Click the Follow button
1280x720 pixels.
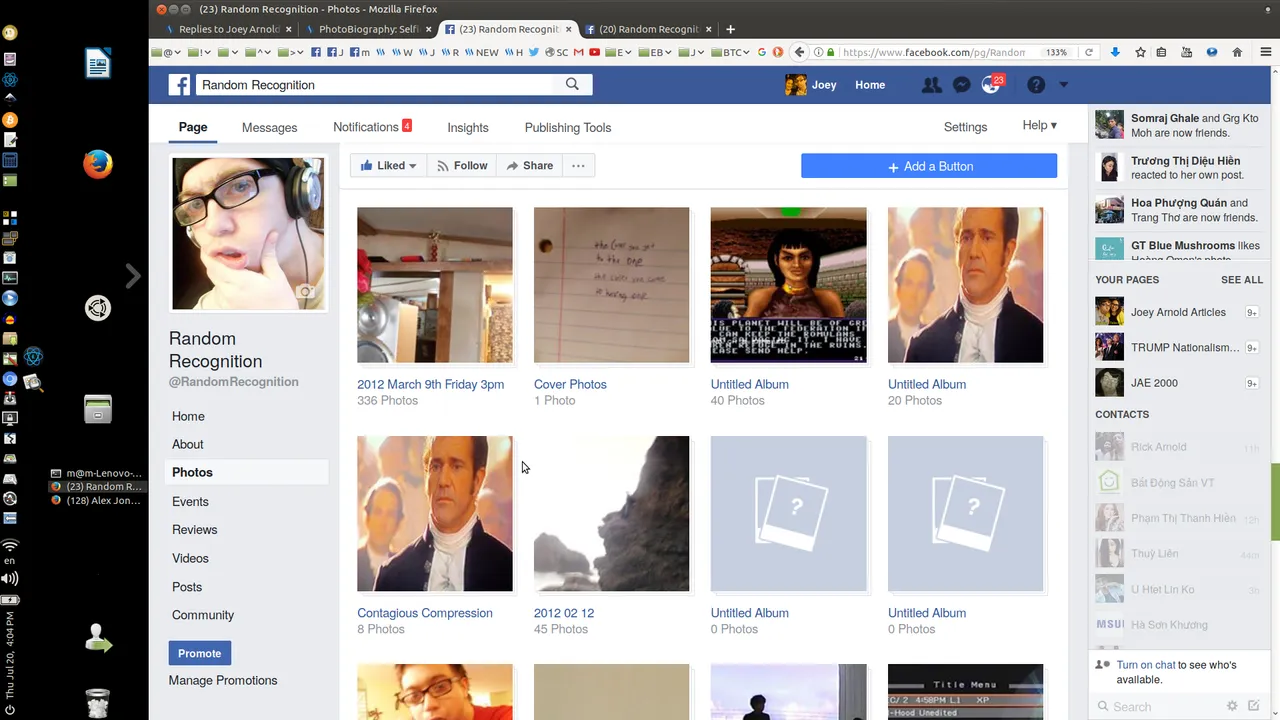pos(462,166)
